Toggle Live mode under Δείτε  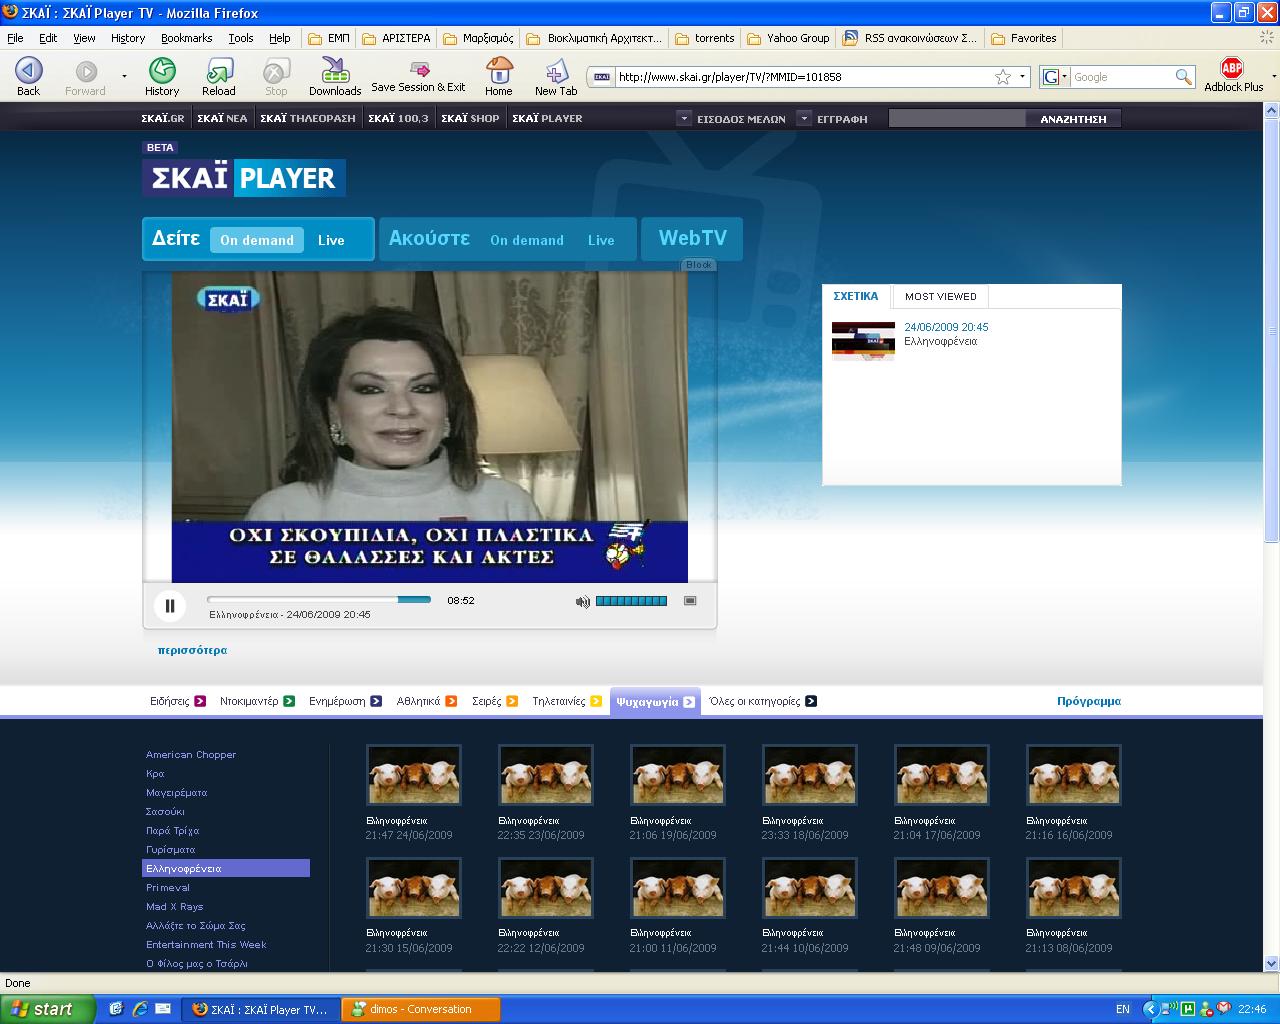(331, 240)
